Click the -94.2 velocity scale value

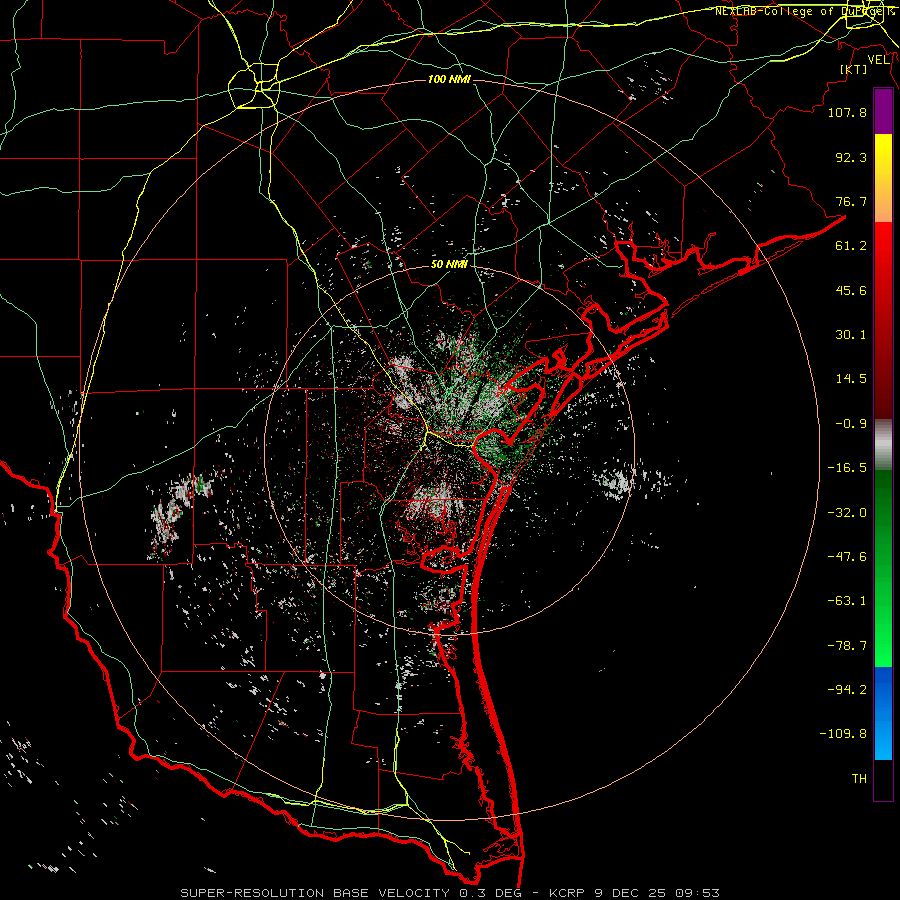tap(847, 689)
